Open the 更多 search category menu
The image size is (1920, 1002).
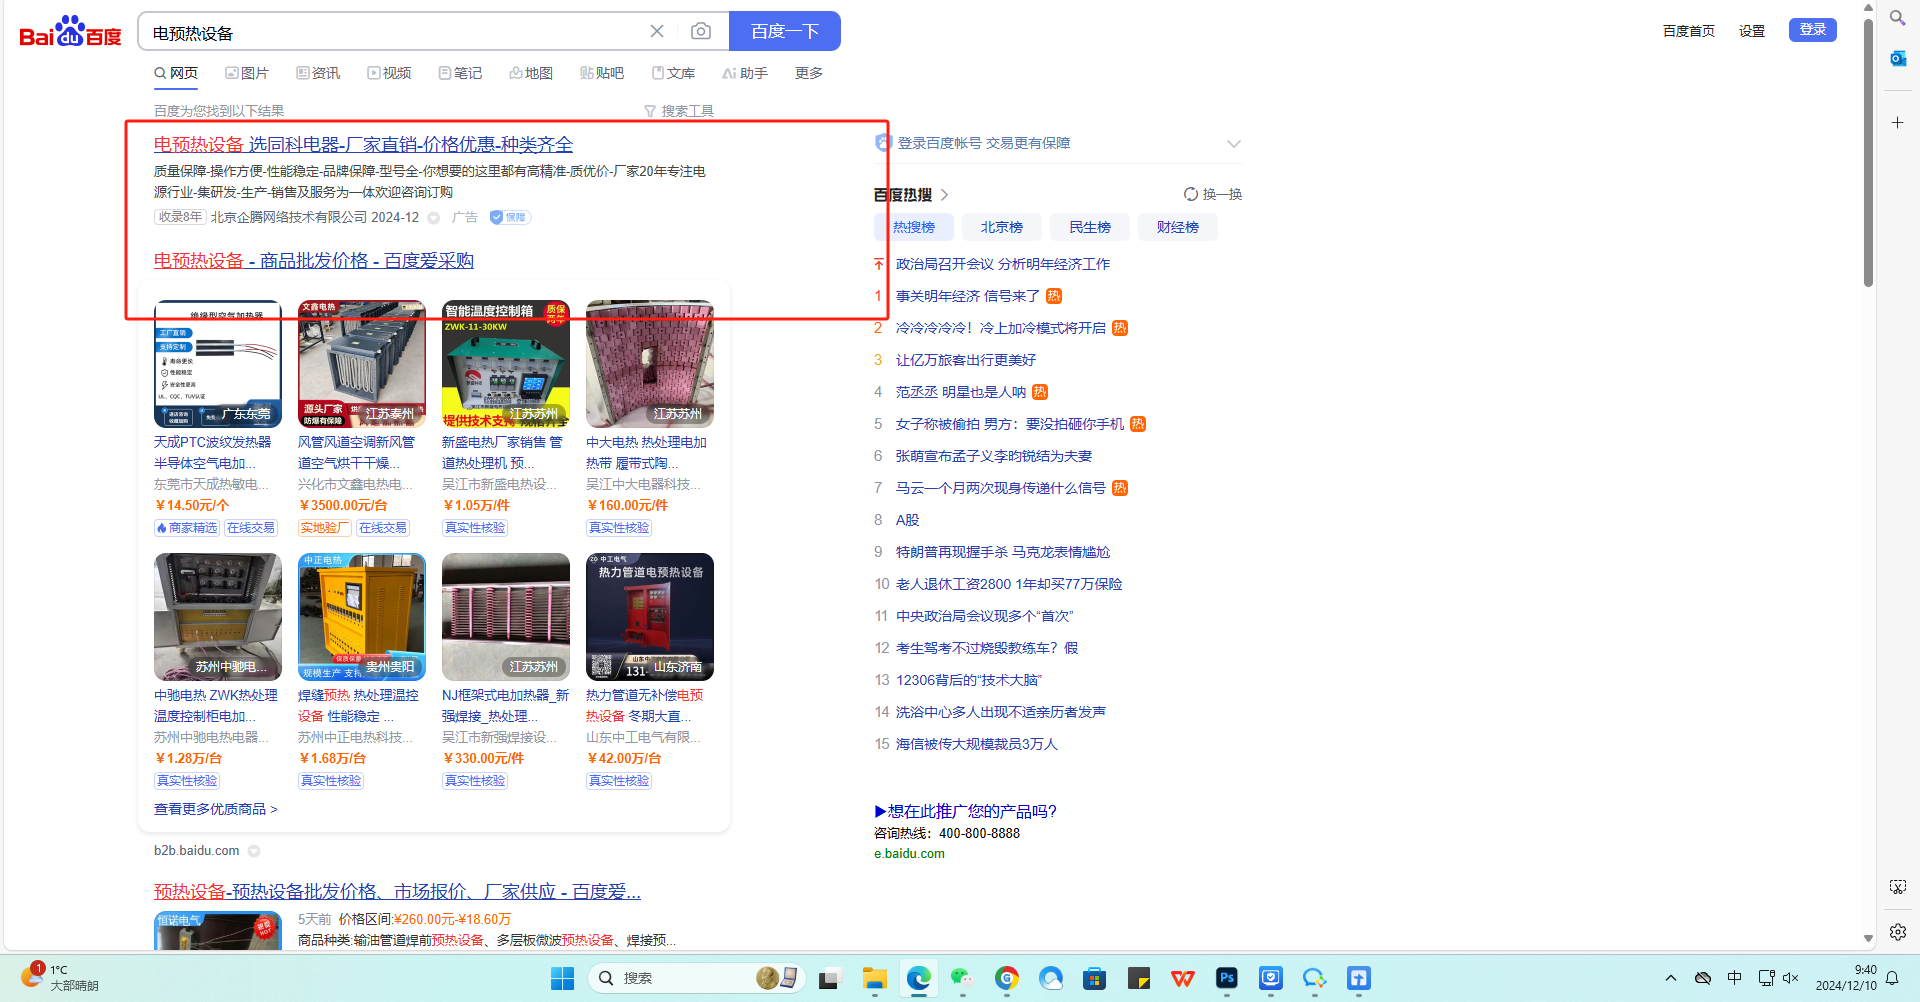(x=809, y=73)
